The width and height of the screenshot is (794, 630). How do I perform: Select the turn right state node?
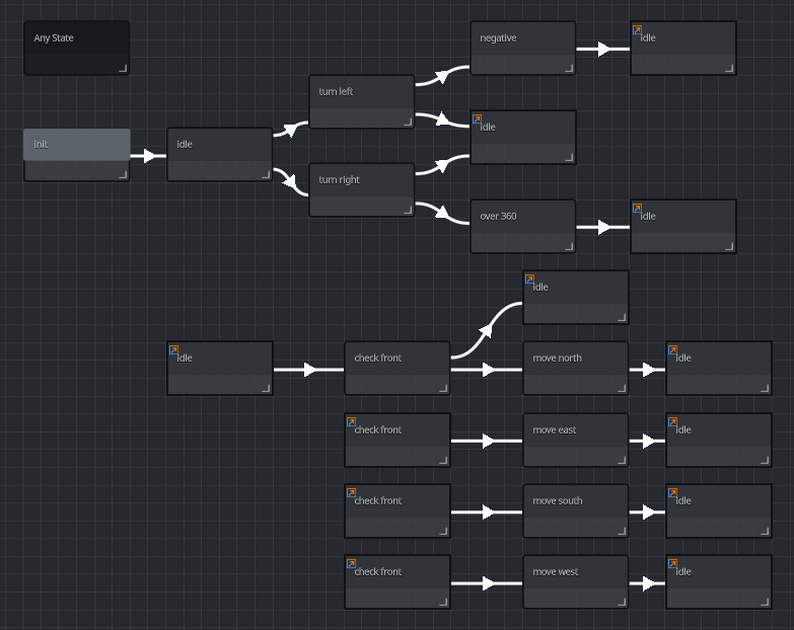(362, 190)
